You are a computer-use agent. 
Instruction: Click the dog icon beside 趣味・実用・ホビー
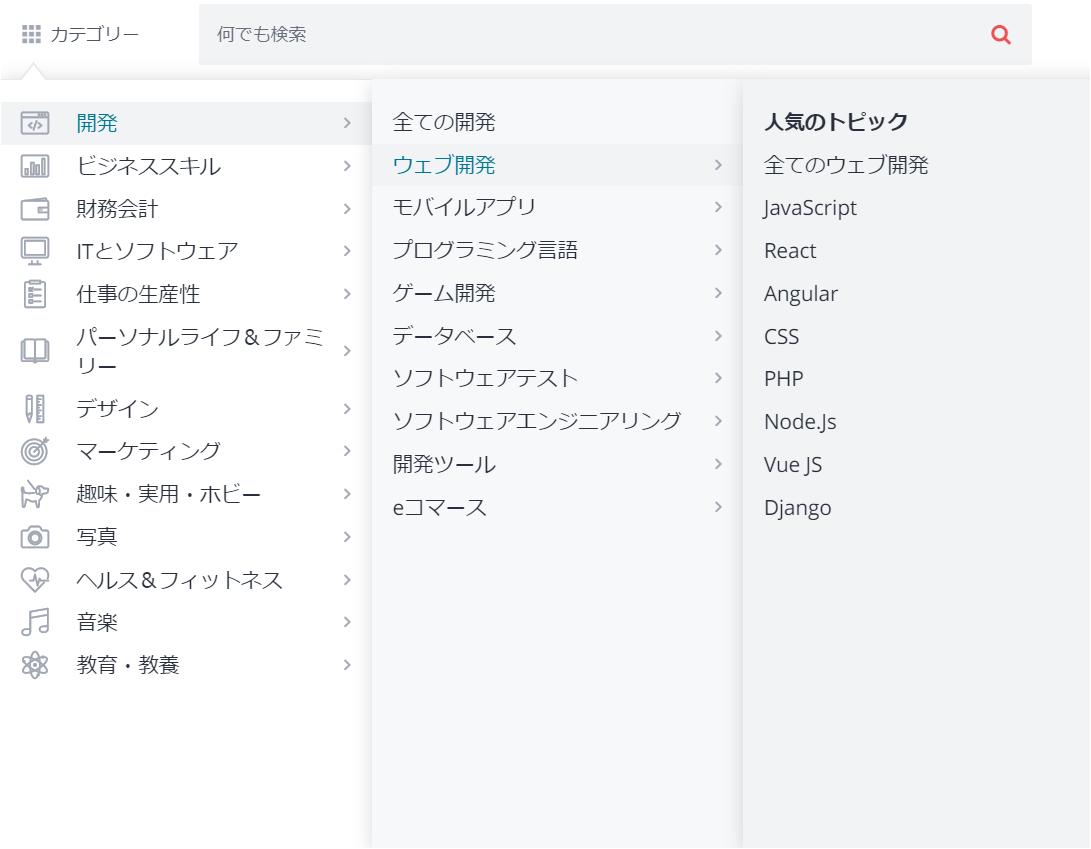35,494
